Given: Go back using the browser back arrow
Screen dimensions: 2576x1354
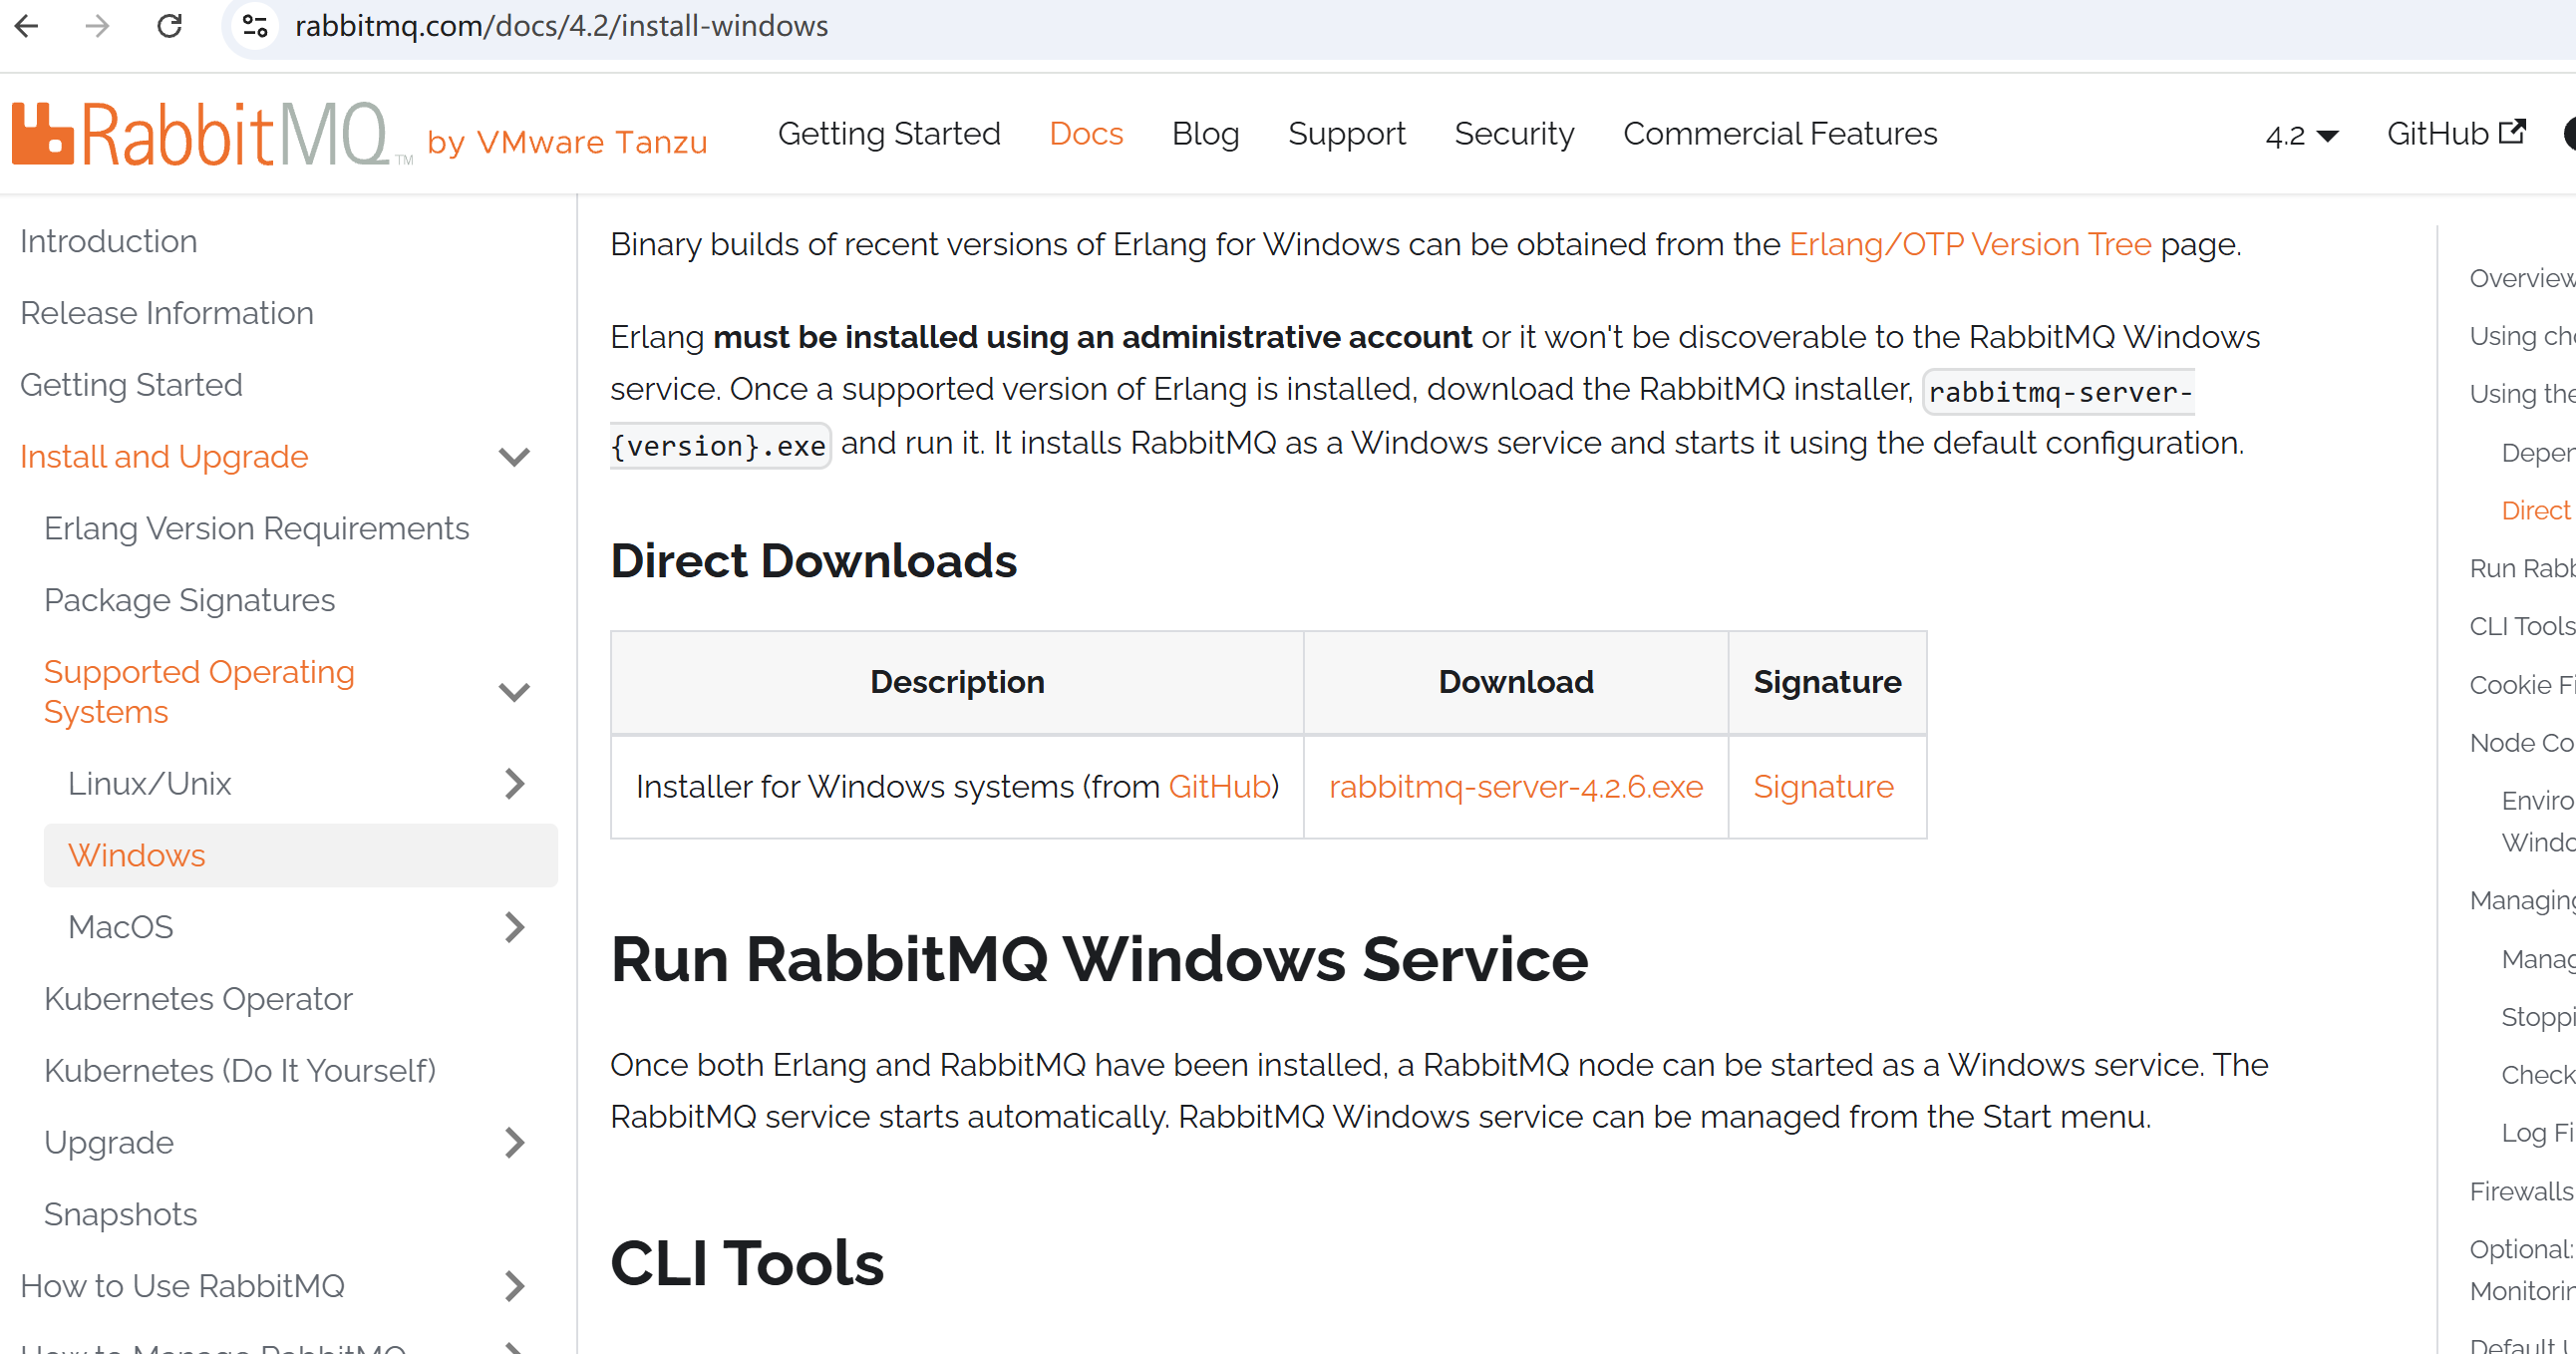Looking at the screenshot, I should pos(28,26).
